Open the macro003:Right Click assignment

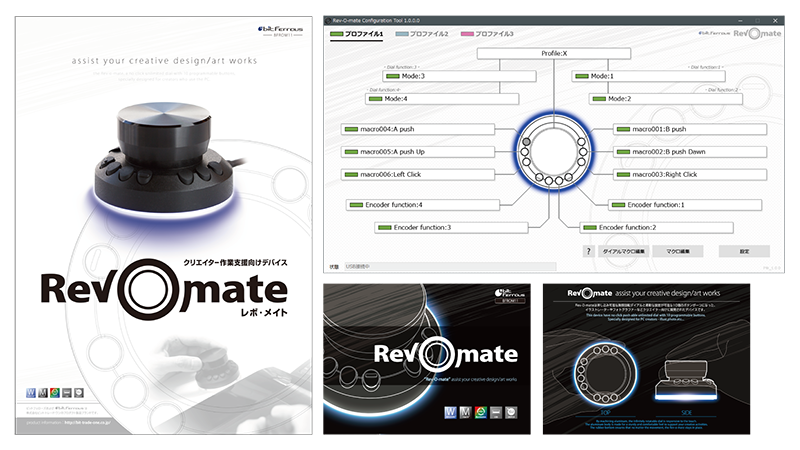pos(690,174)
